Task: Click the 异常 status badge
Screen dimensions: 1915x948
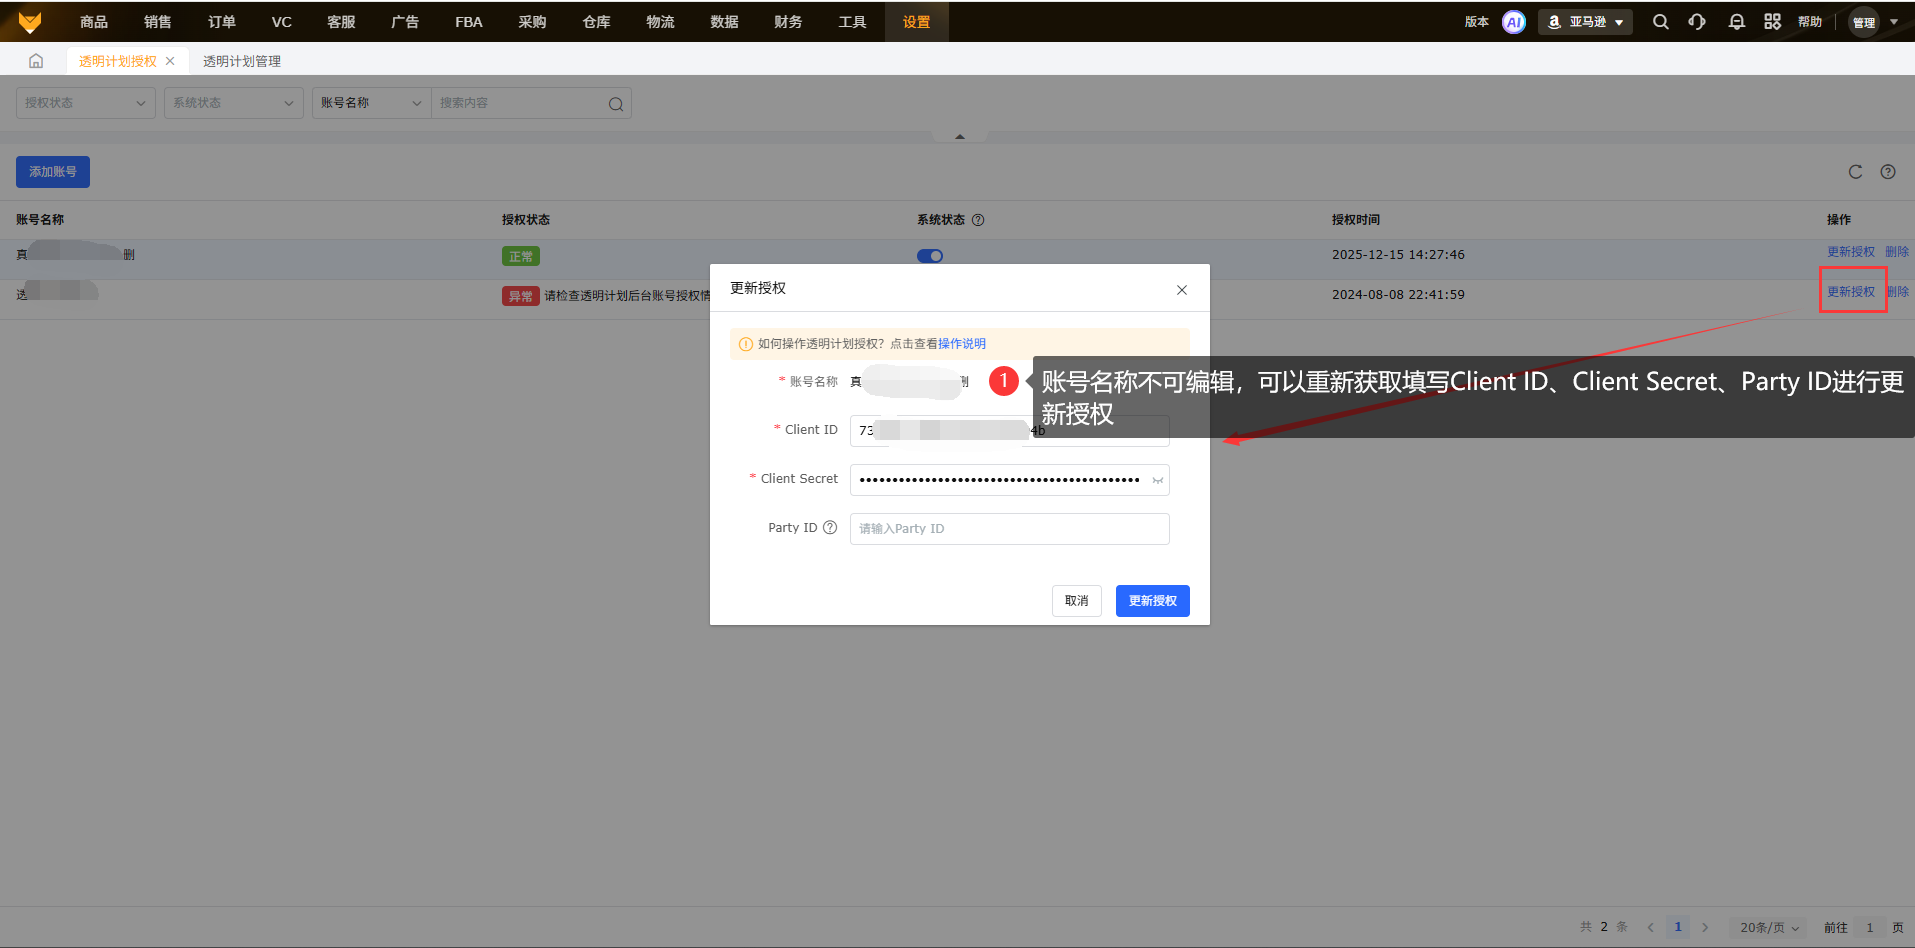Action: point(521,296)
